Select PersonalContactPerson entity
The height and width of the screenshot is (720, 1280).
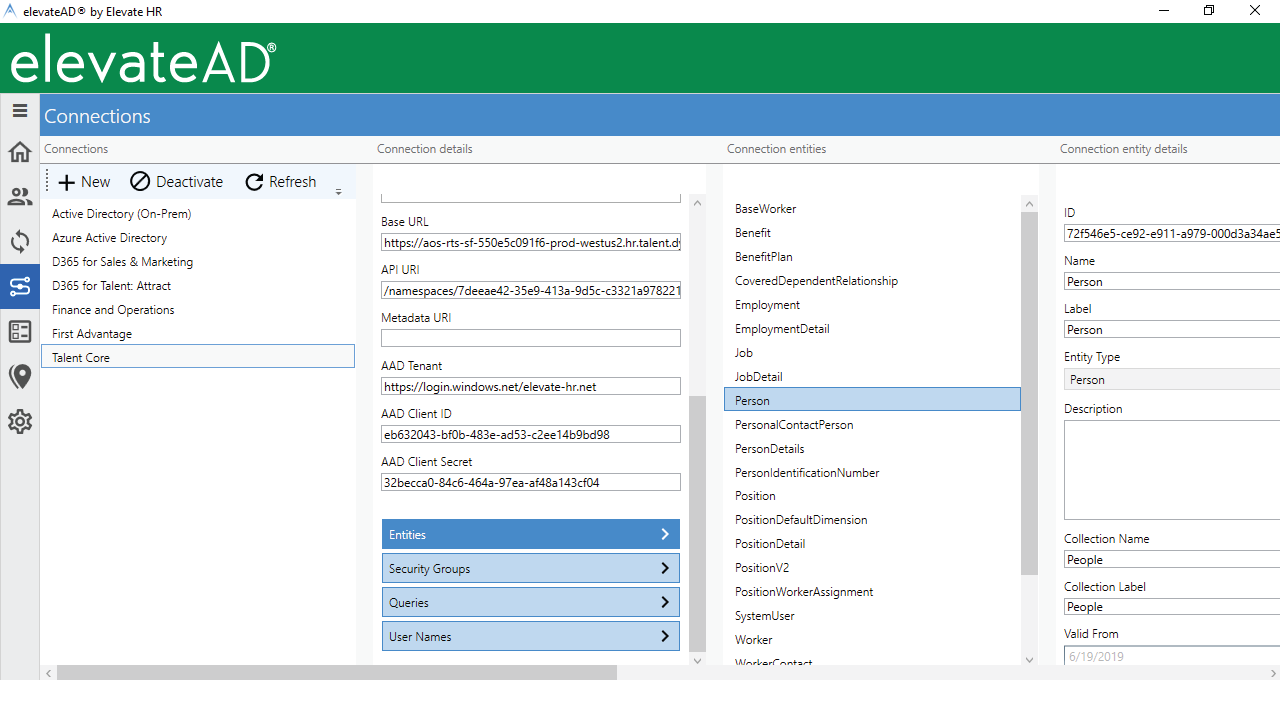(x=872, y=425)
